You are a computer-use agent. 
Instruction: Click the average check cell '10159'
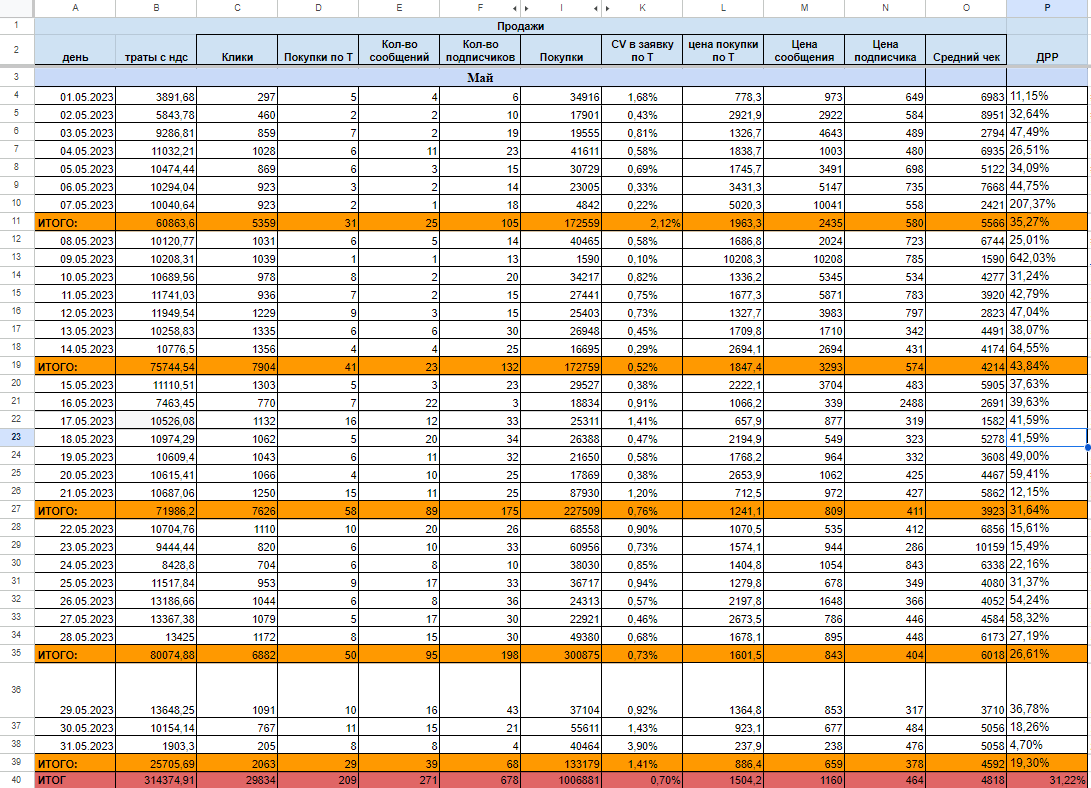click(x=966, y=547)
